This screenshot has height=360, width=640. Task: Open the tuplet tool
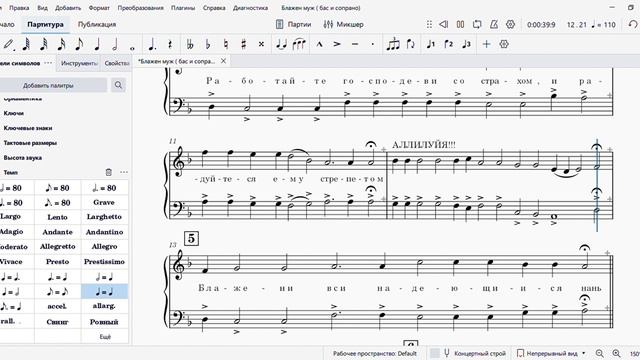click(x=393, y=44)
